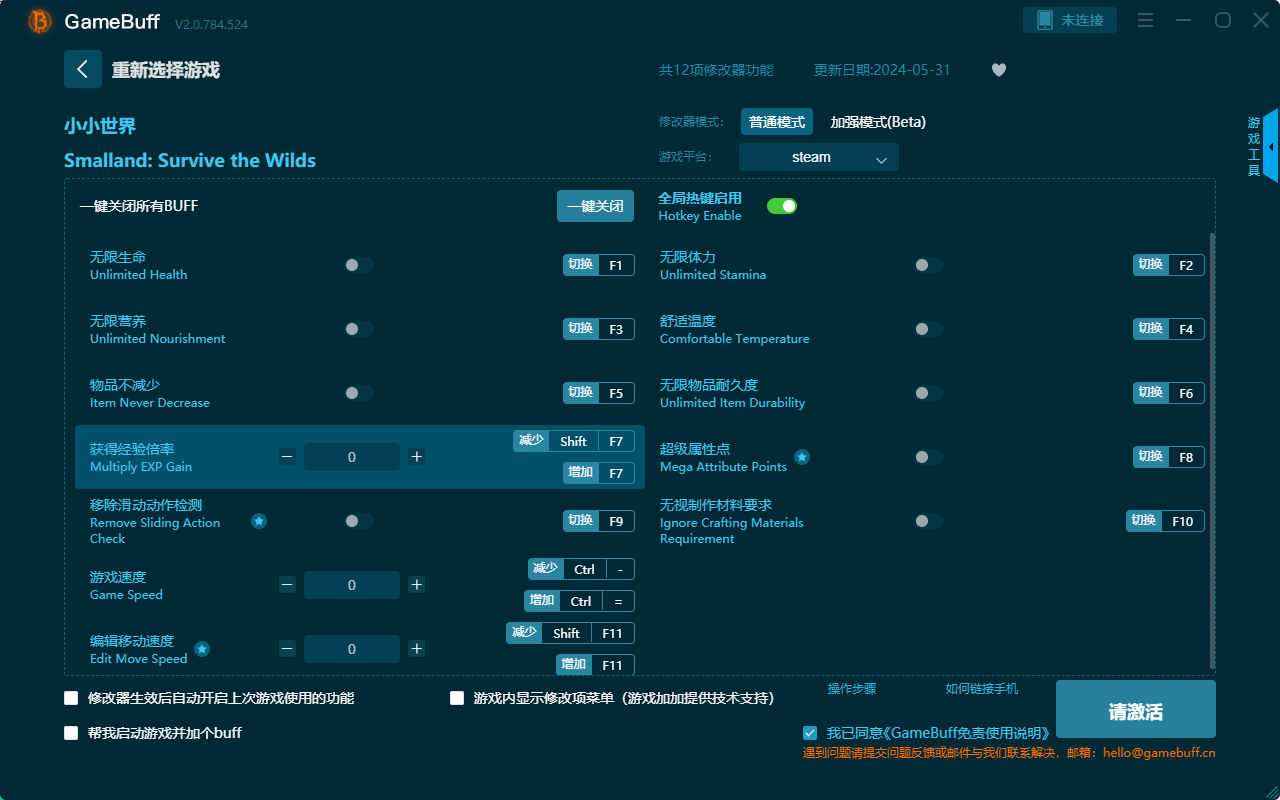Select 普通模式 trainer mode
The height and width of the screenshot is (800, 1280).
(777, 122)
